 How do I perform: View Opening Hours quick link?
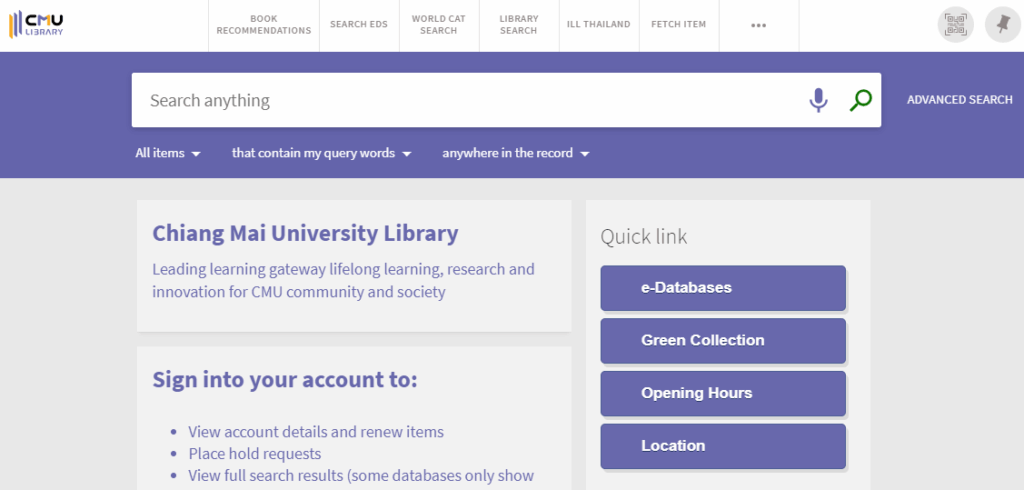click(x=723, y=394)
